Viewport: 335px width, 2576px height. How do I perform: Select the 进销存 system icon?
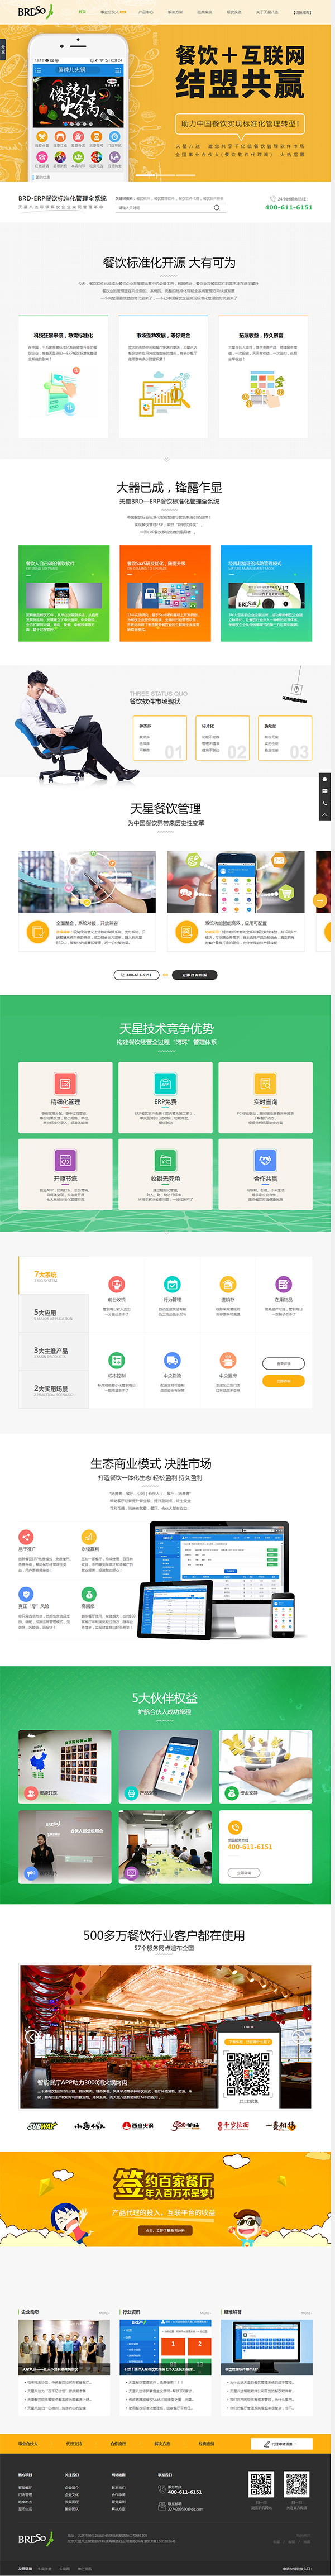228,1284
